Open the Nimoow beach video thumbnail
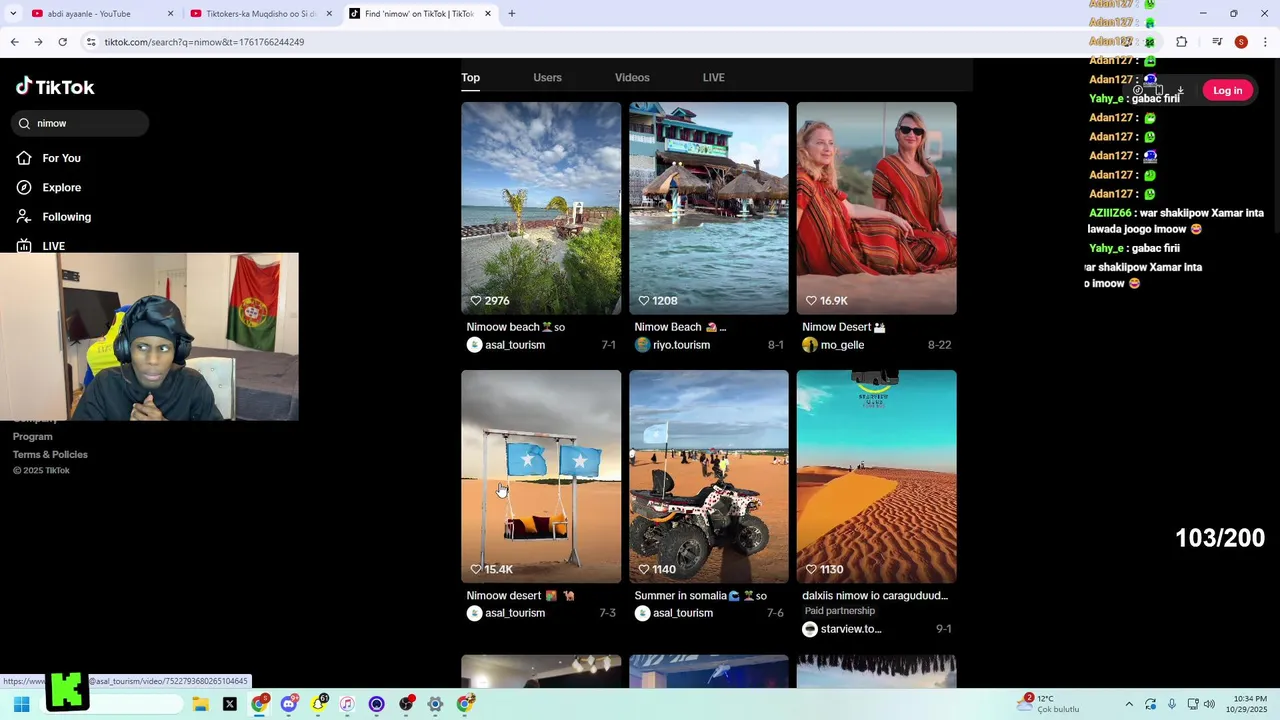1280x720 pixels. tap(541, 208)
